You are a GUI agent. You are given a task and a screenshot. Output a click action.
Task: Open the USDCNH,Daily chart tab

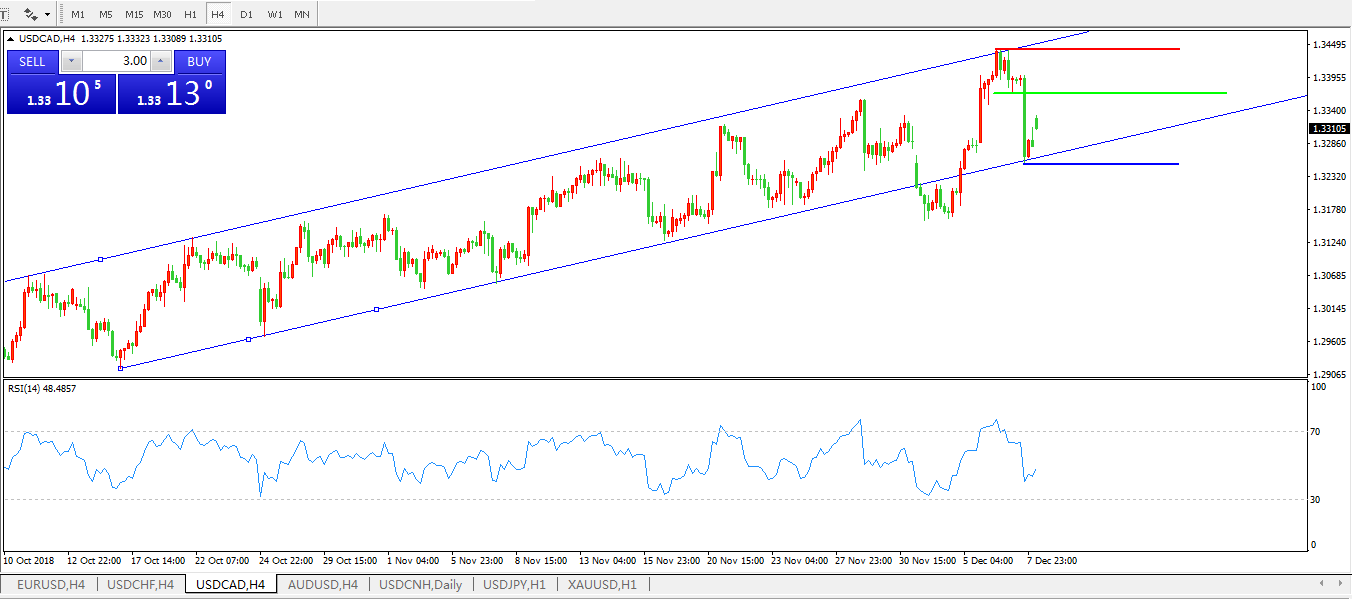pos(420,584)
